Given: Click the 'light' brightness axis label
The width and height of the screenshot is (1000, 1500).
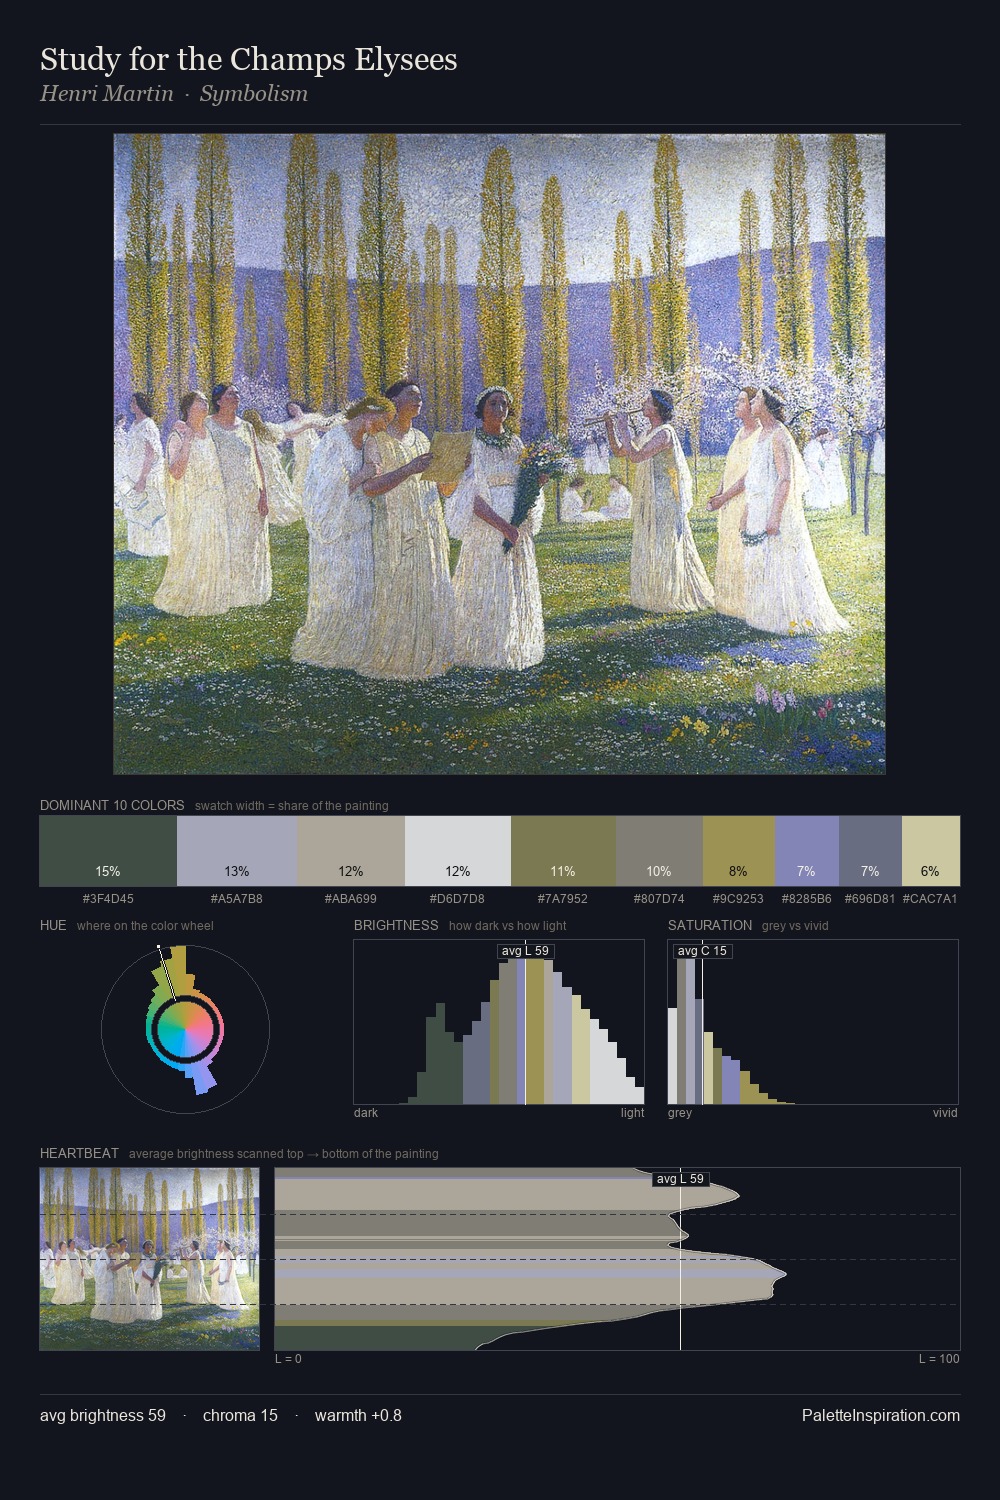Looking at the screenshot, I should coord(633,1113).
